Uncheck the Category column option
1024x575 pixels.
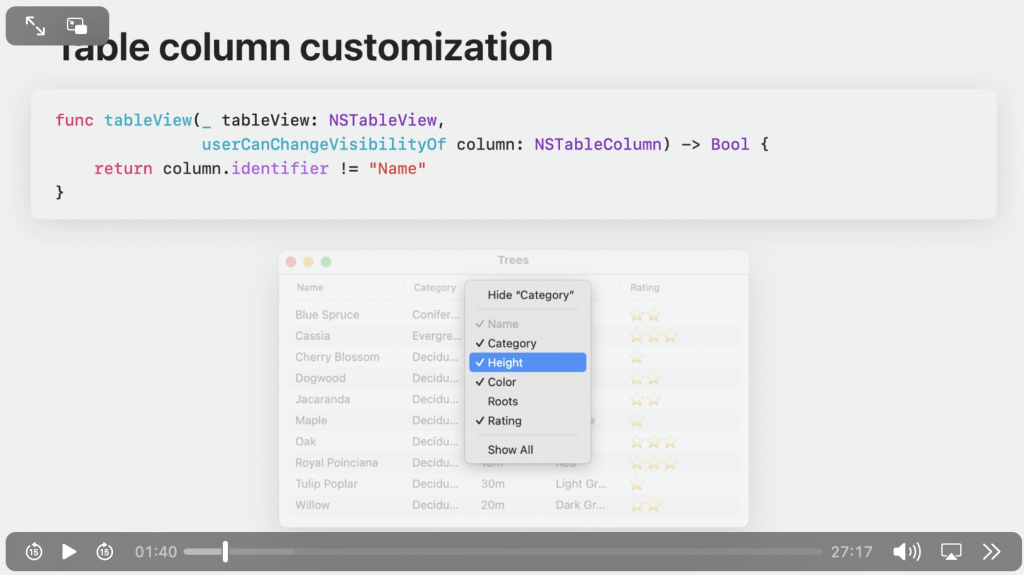click(512, 343)
